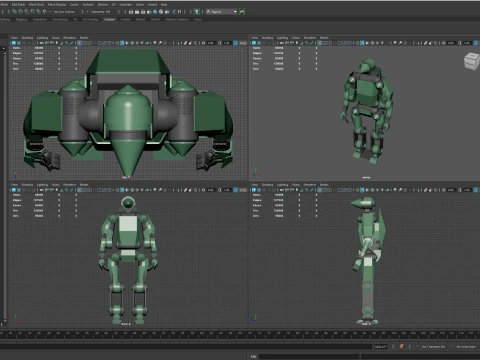Switch to the Animation shelf tab
This screenshot has width=480, height=360.
[x=40, y=19]
